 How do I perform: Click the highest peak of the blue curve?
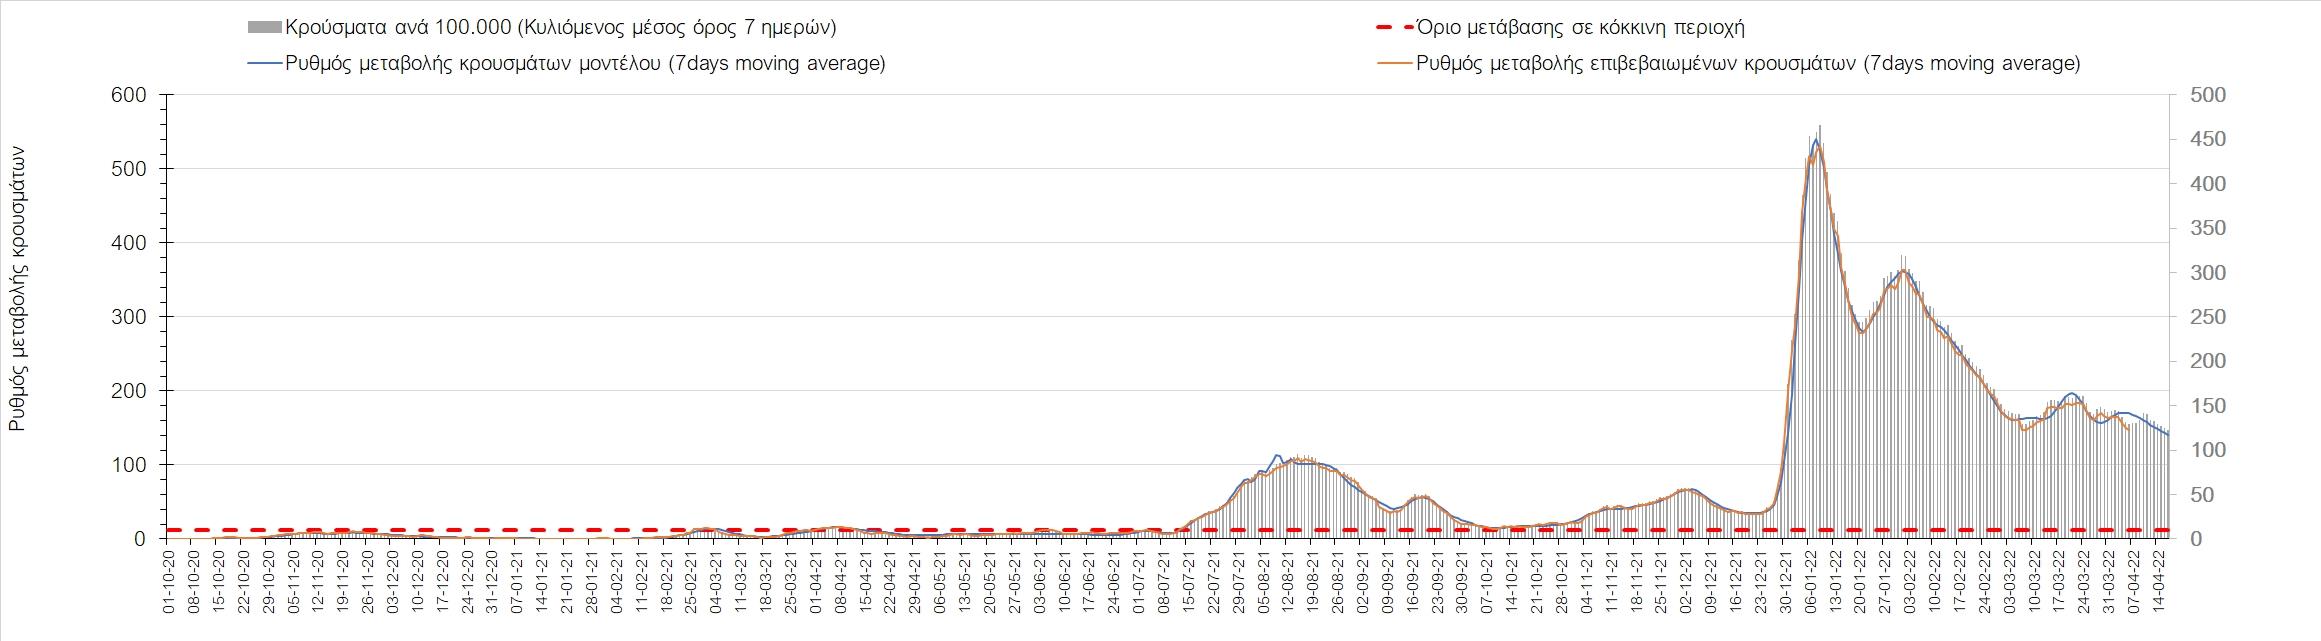coord(1816,139)
